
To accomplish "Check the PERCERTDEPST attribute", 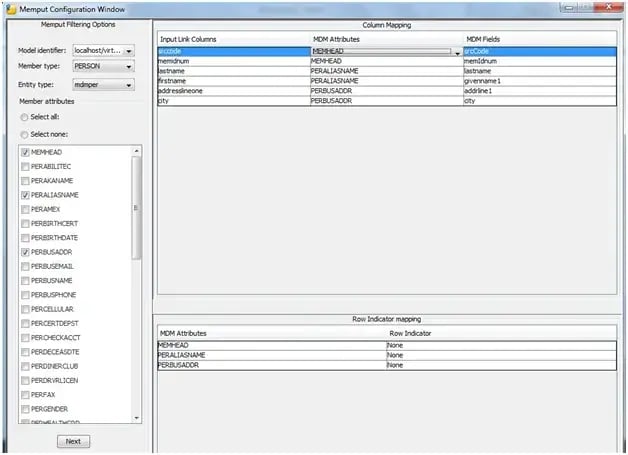I will (x=25, y=323).
